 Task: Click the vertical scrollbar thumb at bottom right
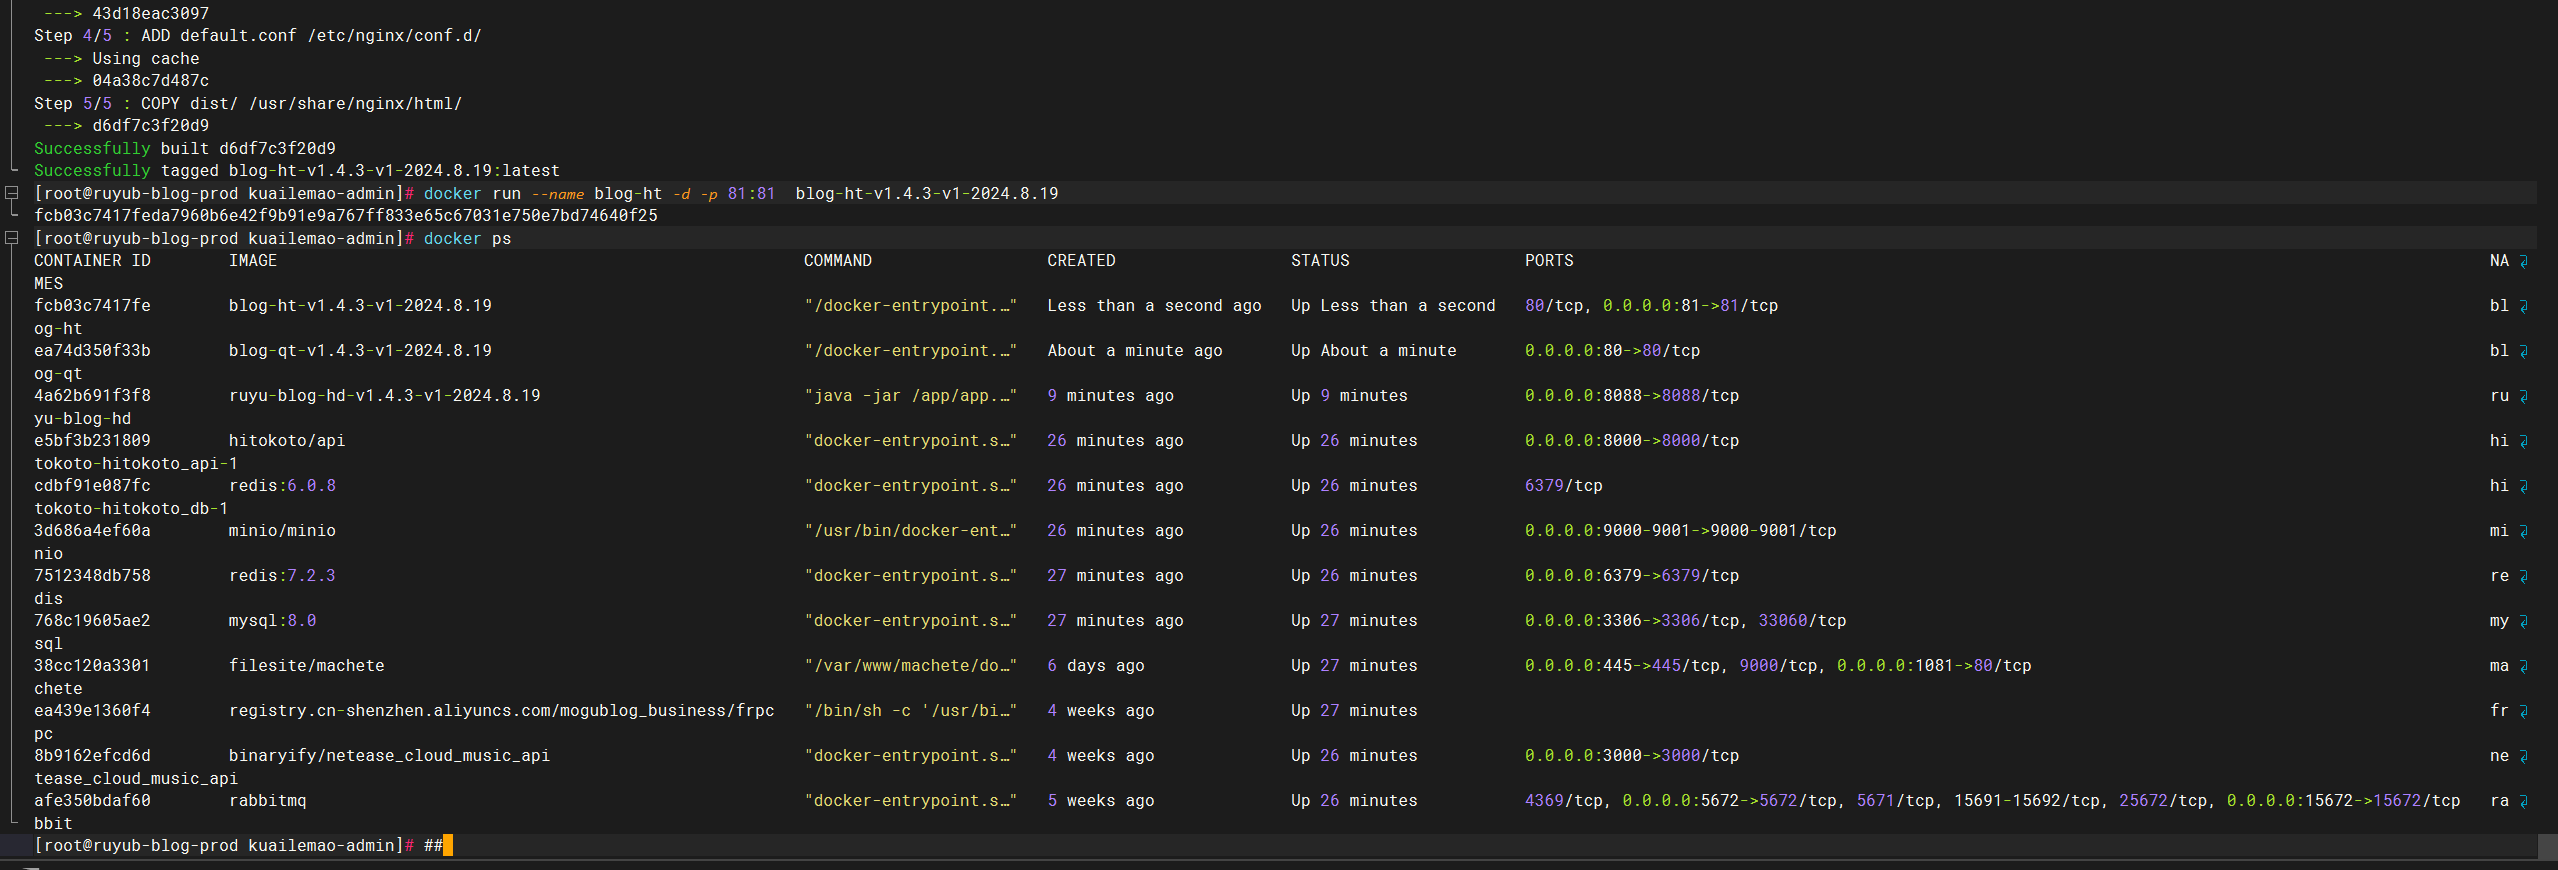click(2547, 846)
